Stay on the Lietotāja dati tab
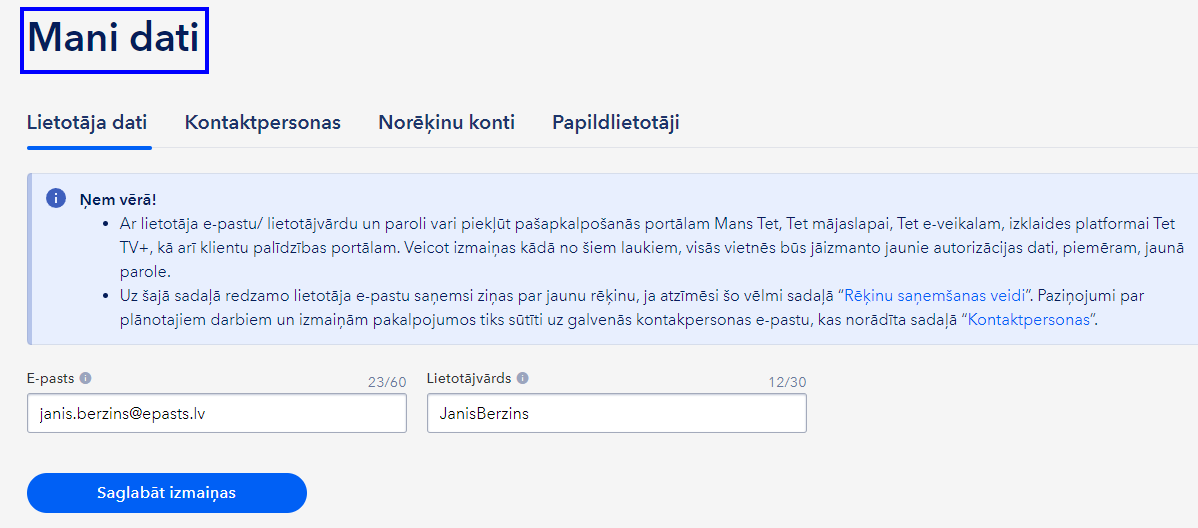The height and width of the screenshot is (528, 1198). [x=87, y=122]
